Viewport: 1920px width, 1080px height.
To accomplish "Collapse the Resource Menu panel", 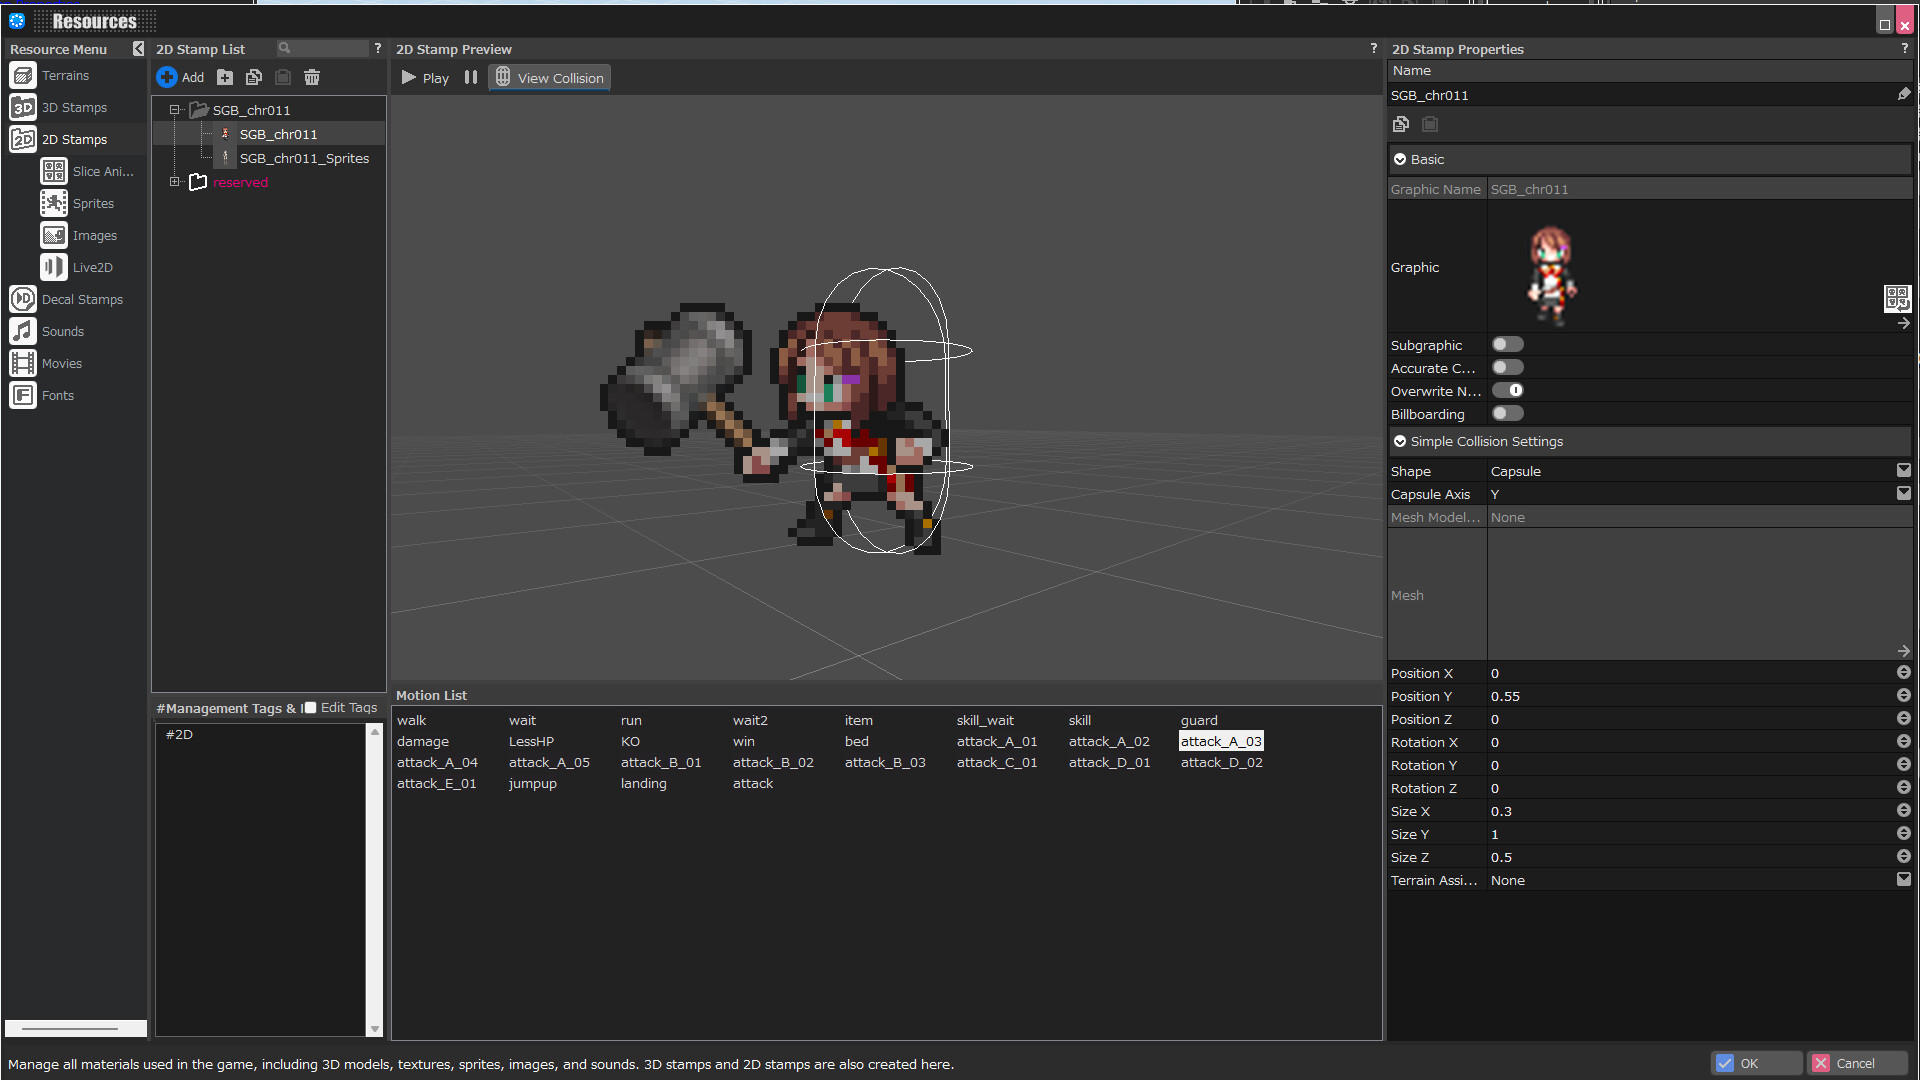I will point(138,48).
